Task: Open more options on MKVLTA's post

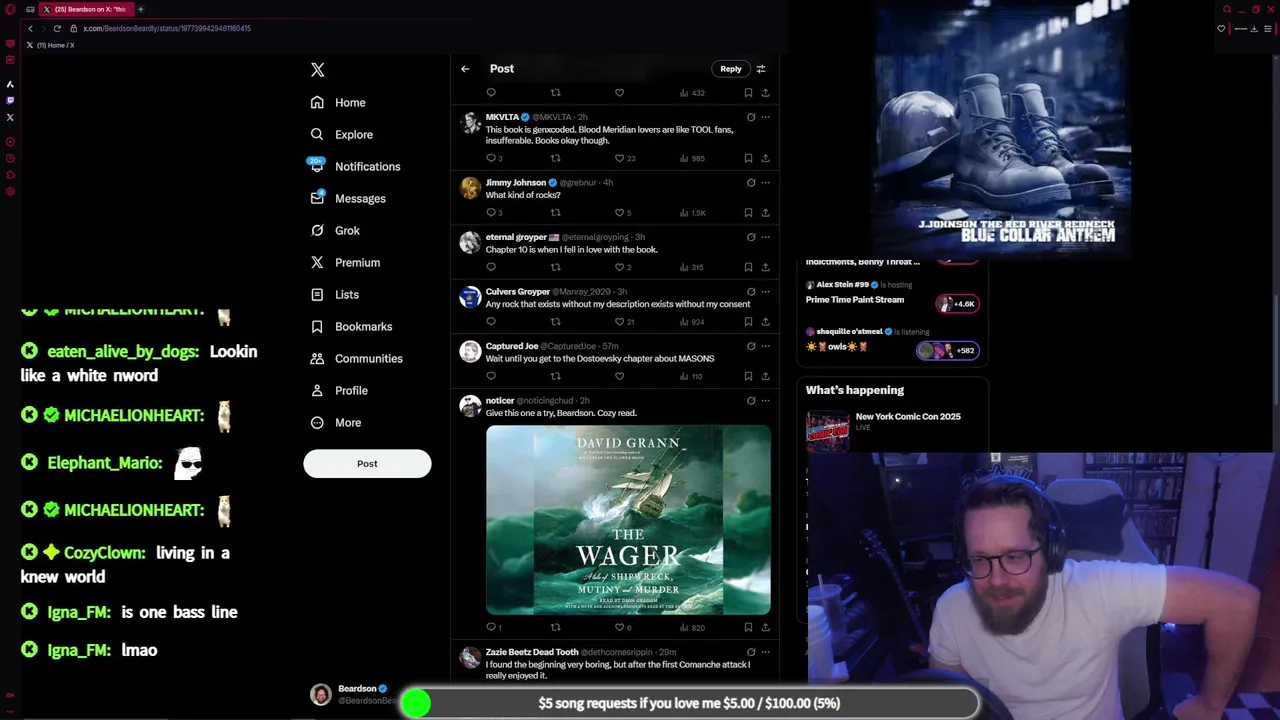Action: (765, 117)
